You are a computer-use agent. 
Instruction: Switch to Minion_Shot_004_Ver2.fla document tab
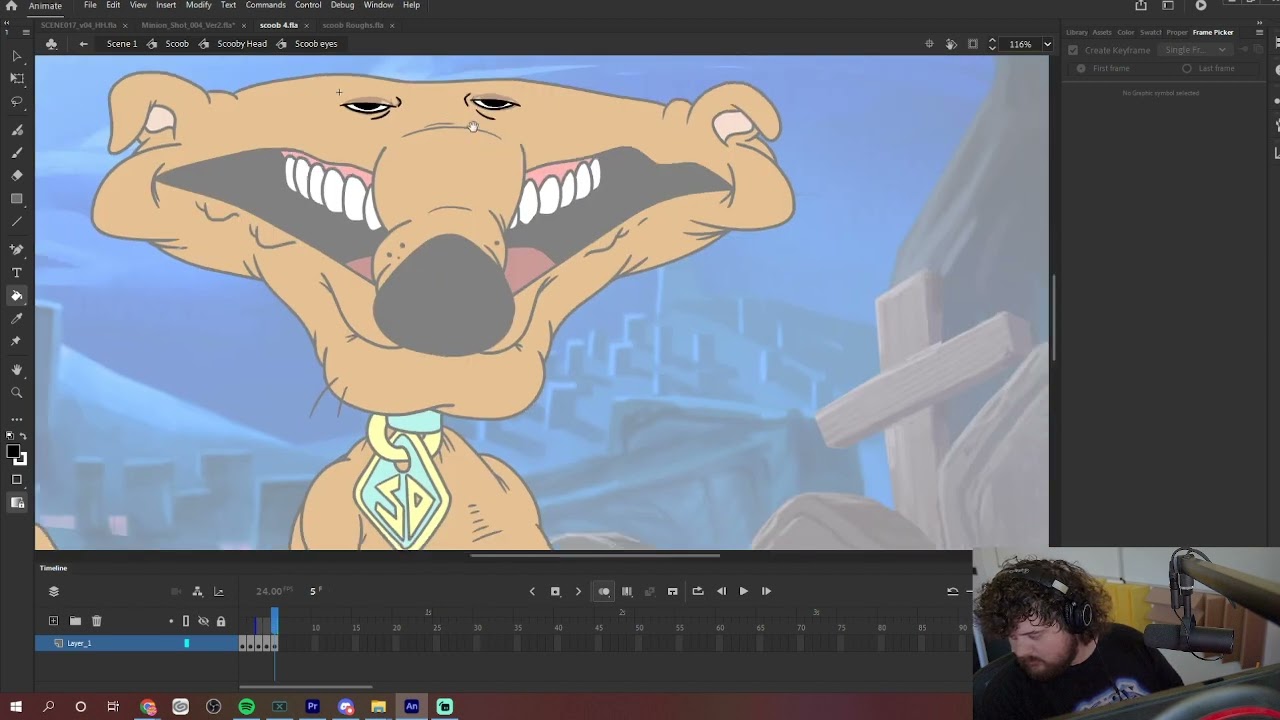pos(188,25)
